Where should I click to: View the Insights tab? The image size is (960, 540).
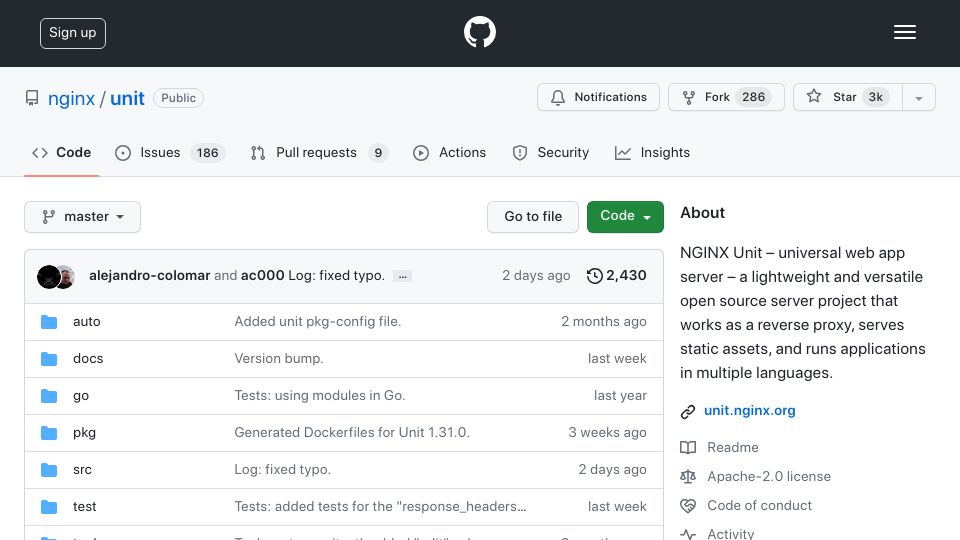tap(652, 153)
